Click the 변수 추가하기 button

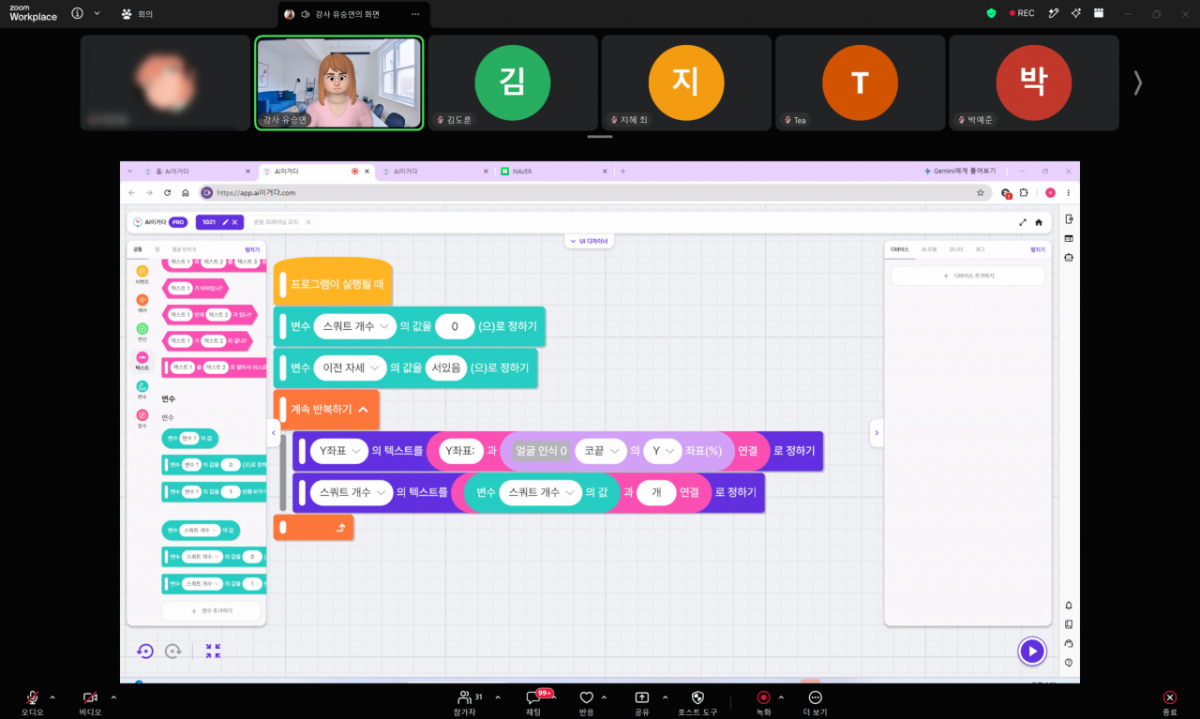(211, 610)
